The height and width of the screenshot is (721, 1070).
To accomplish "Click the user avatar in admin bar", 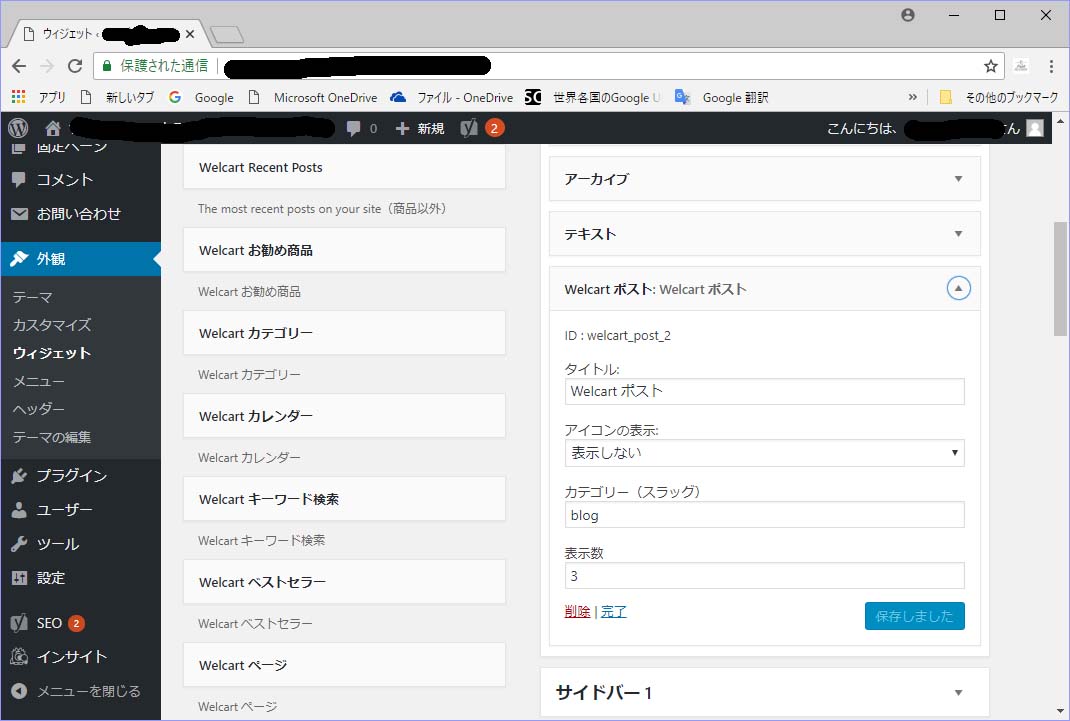I will [1035, 128].
